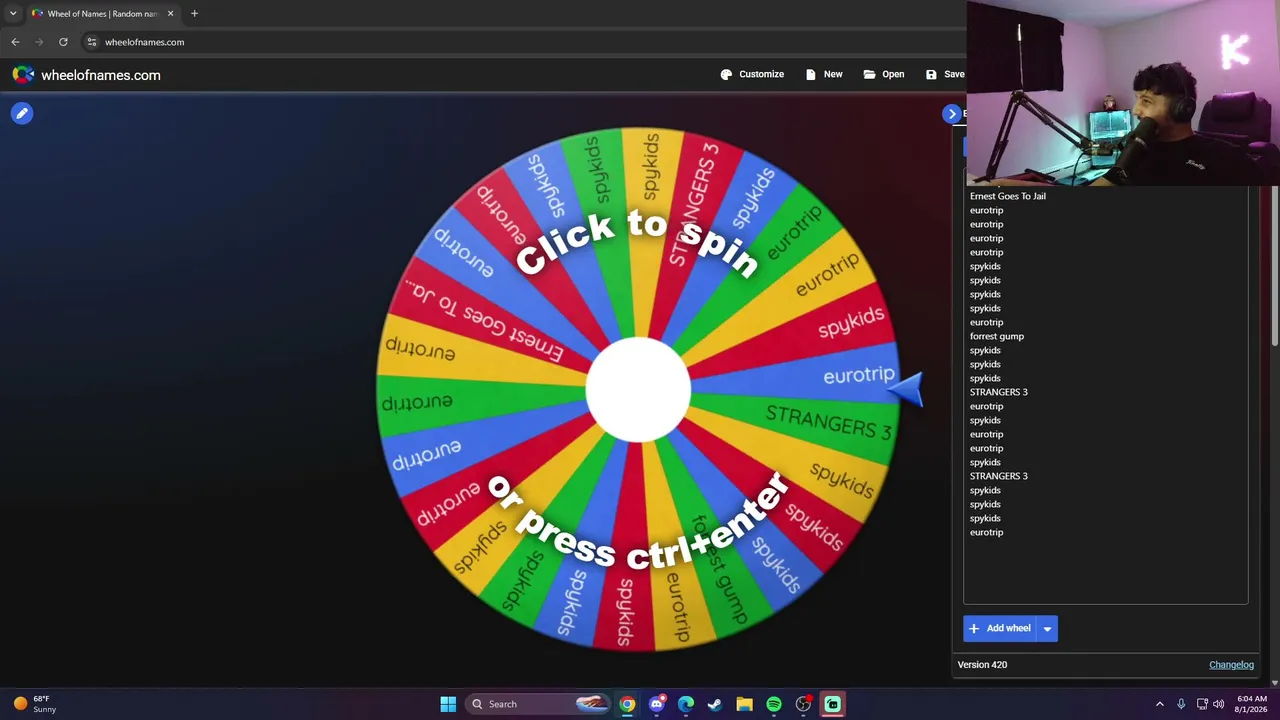
Task: Click the taskbar Search box
Action: click(x=538, y=704)
